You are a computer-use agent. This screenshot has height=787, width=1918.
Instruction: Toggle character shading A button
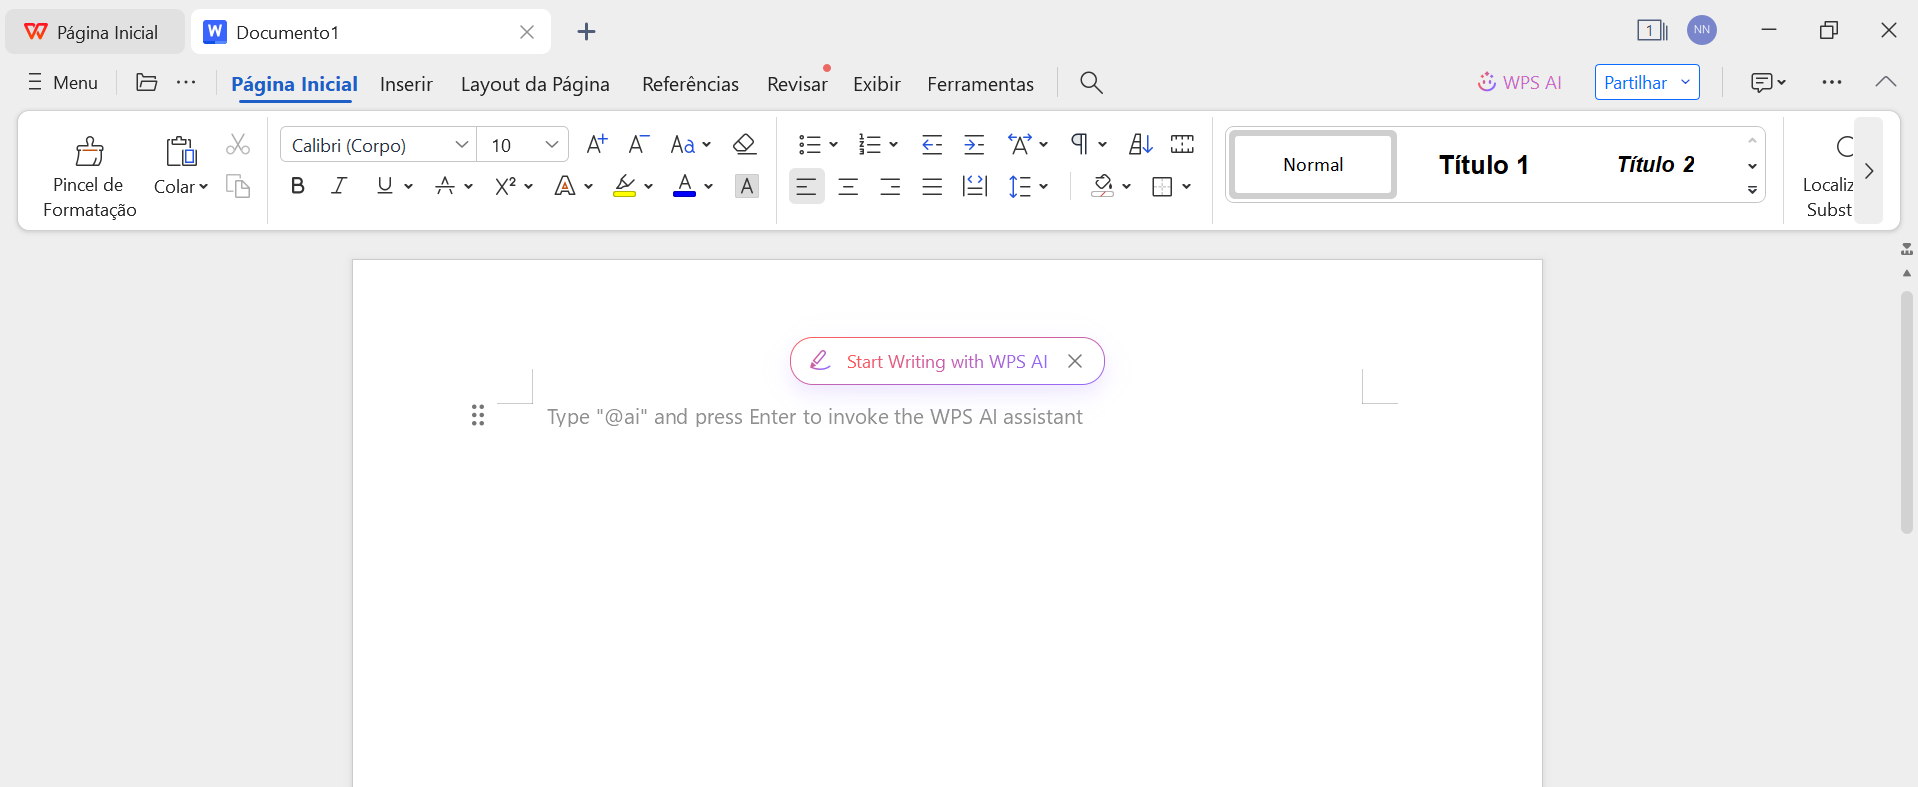[x=747, y=186]
